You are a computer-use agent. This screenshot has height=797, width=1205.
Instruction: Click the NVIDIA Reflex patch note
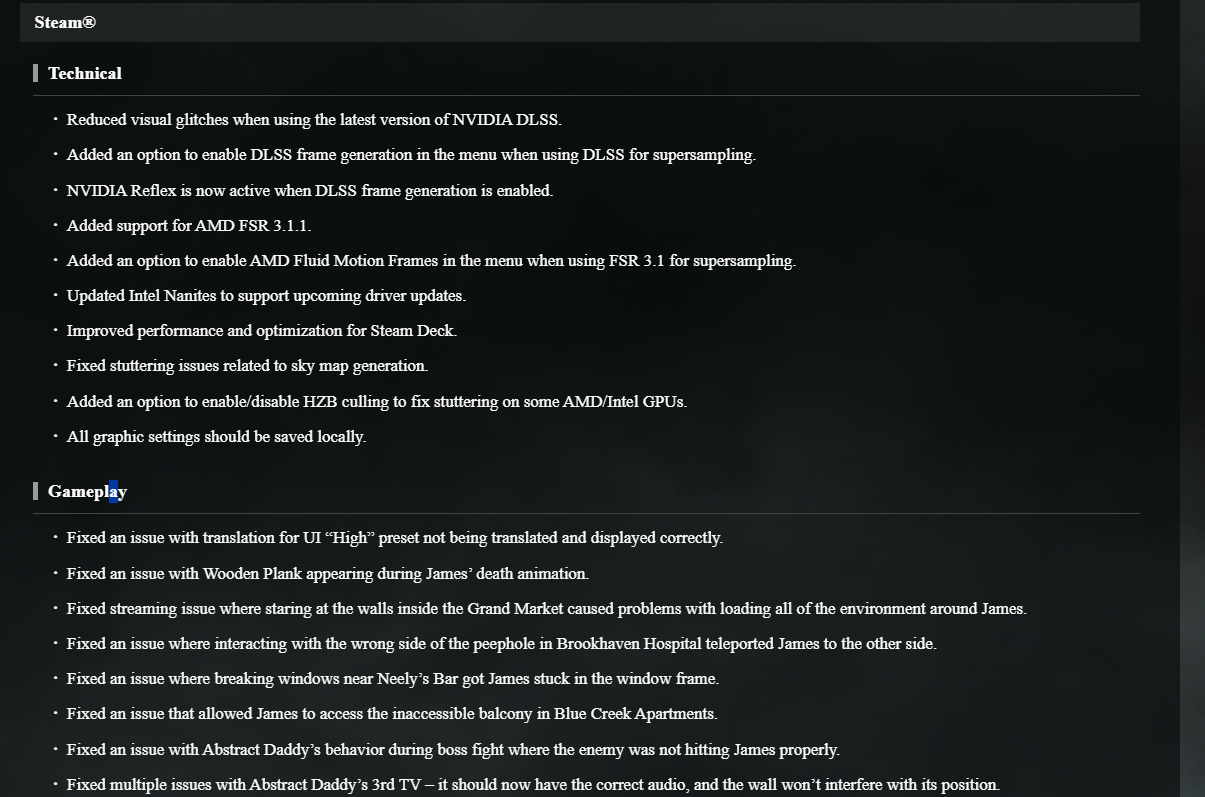click(309, 190)
